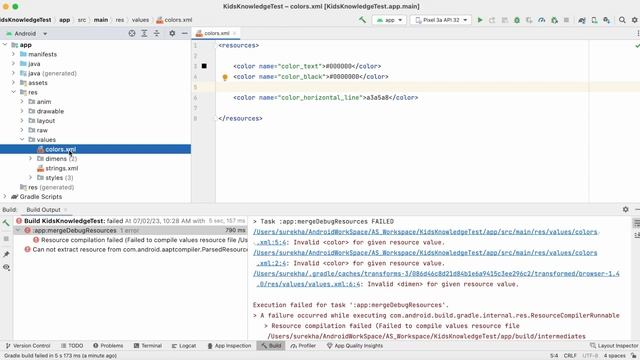Open the Problems tool window

point(108,346)
